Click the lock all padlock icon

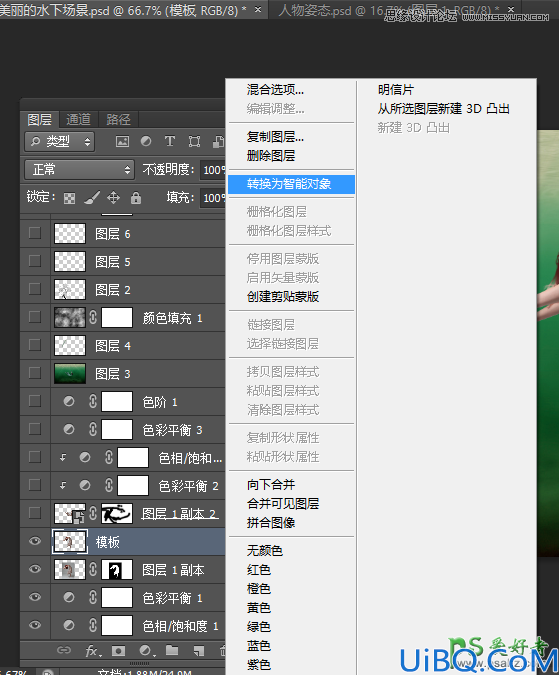136,198
